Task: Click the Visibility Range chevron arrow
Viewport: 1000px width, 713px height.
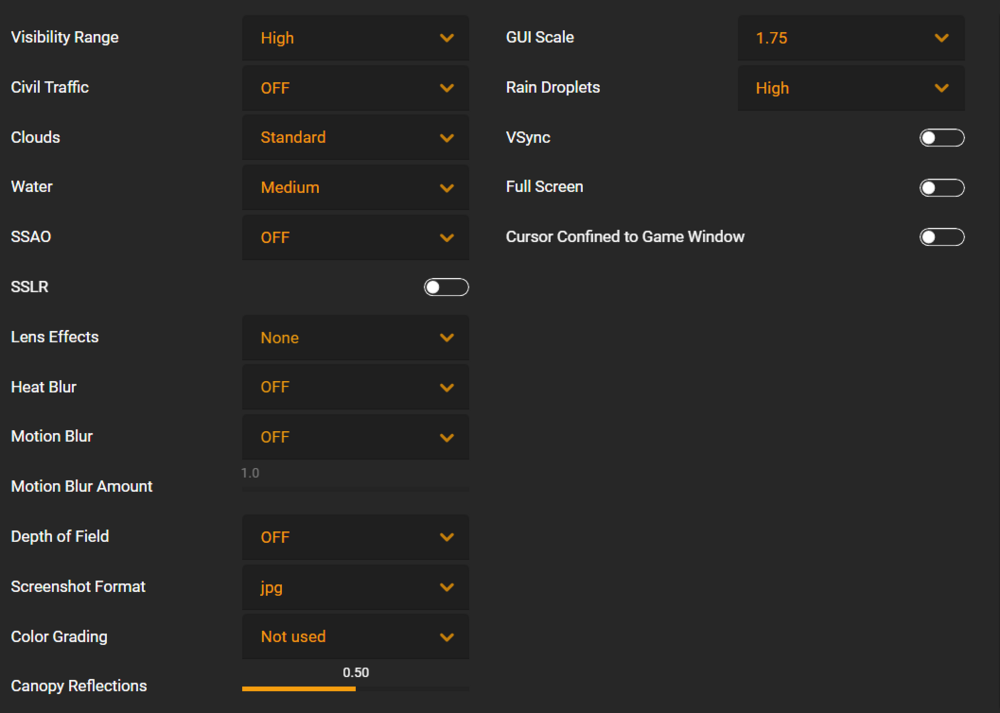Action: pos(447,38)
